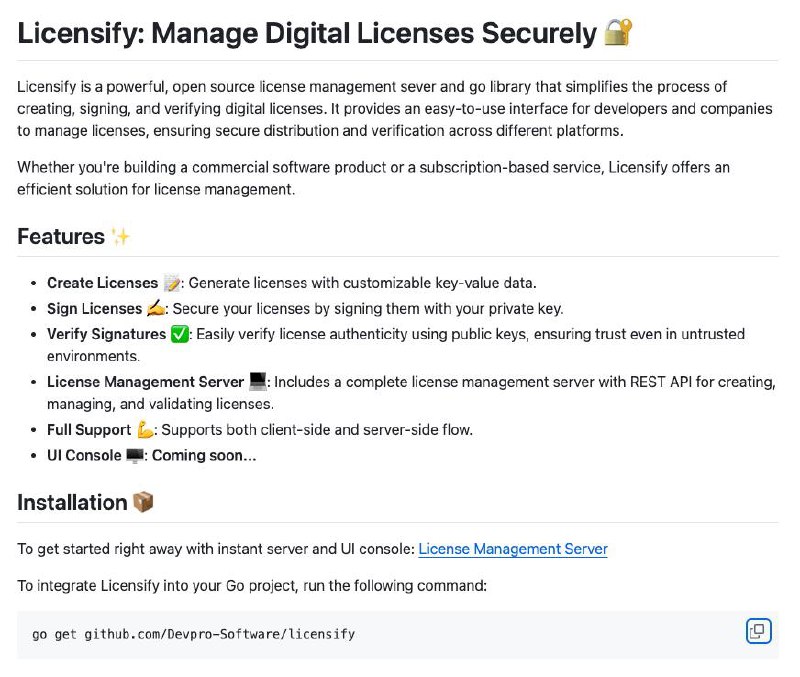Click "To get started right away" sentence text
Viewport: 800px width, 677px height.
pyautogui.click(x=216, y=549)
